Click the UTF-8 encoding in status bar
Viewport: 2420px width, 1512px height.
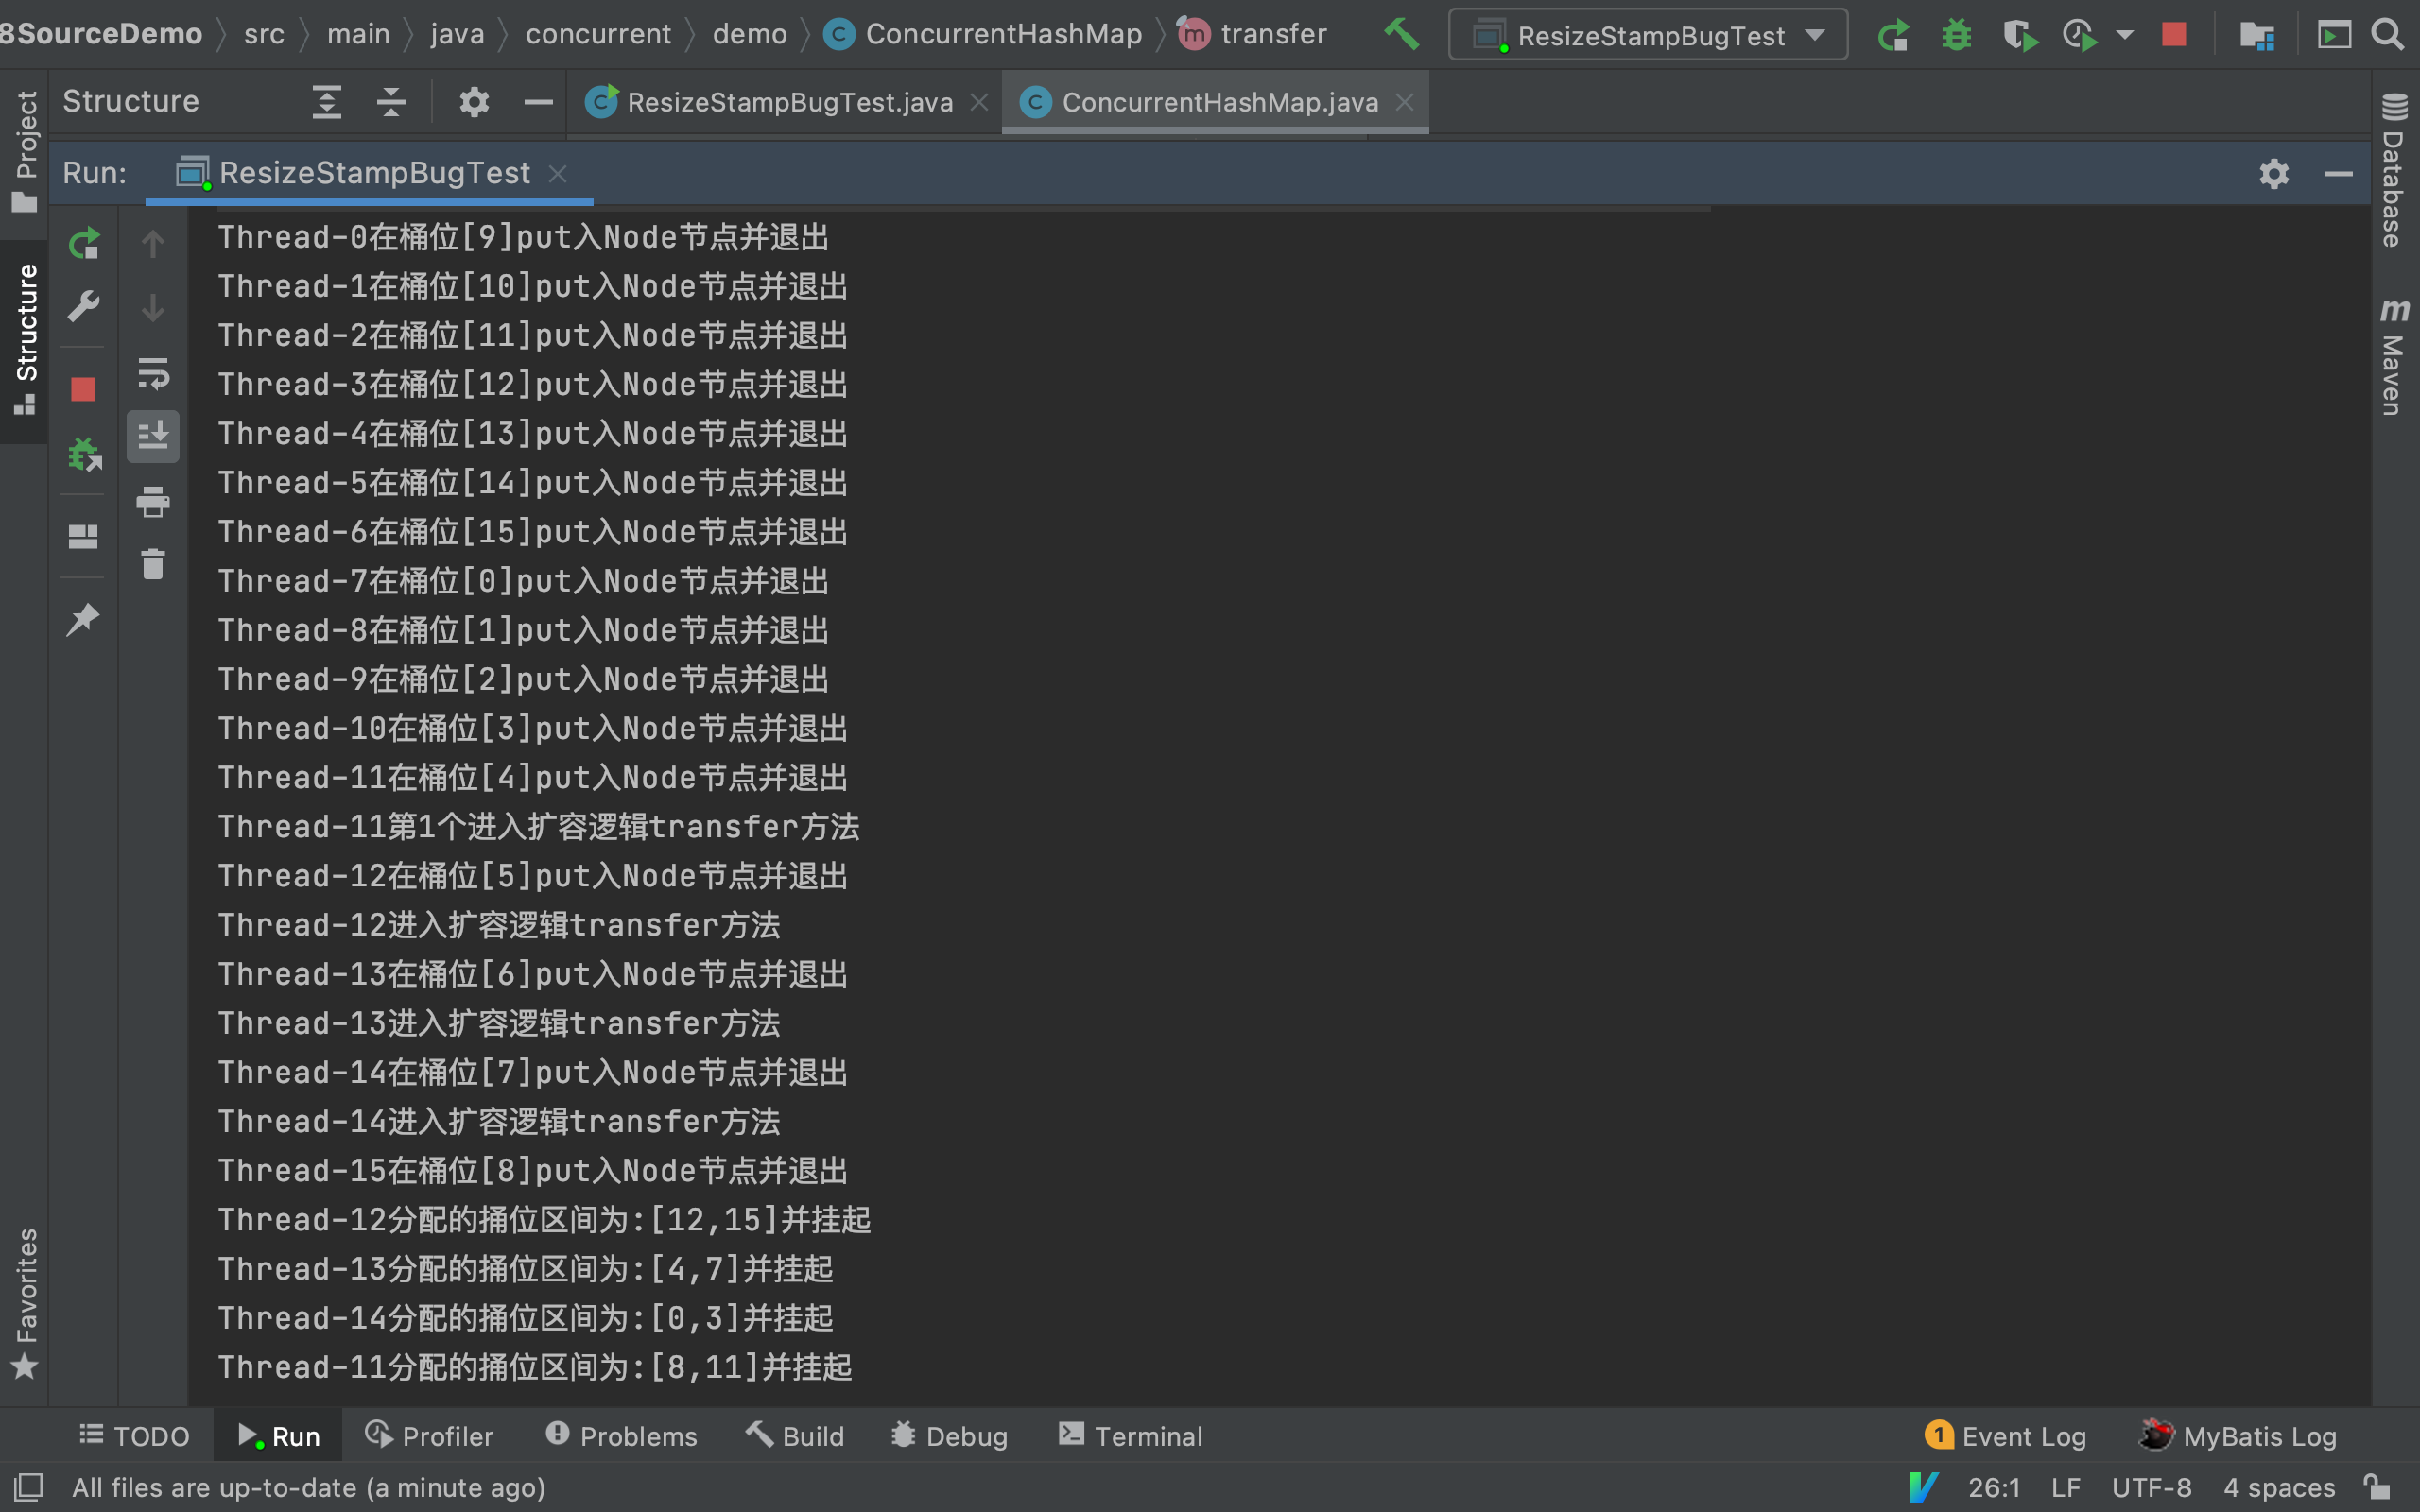2151,1487
